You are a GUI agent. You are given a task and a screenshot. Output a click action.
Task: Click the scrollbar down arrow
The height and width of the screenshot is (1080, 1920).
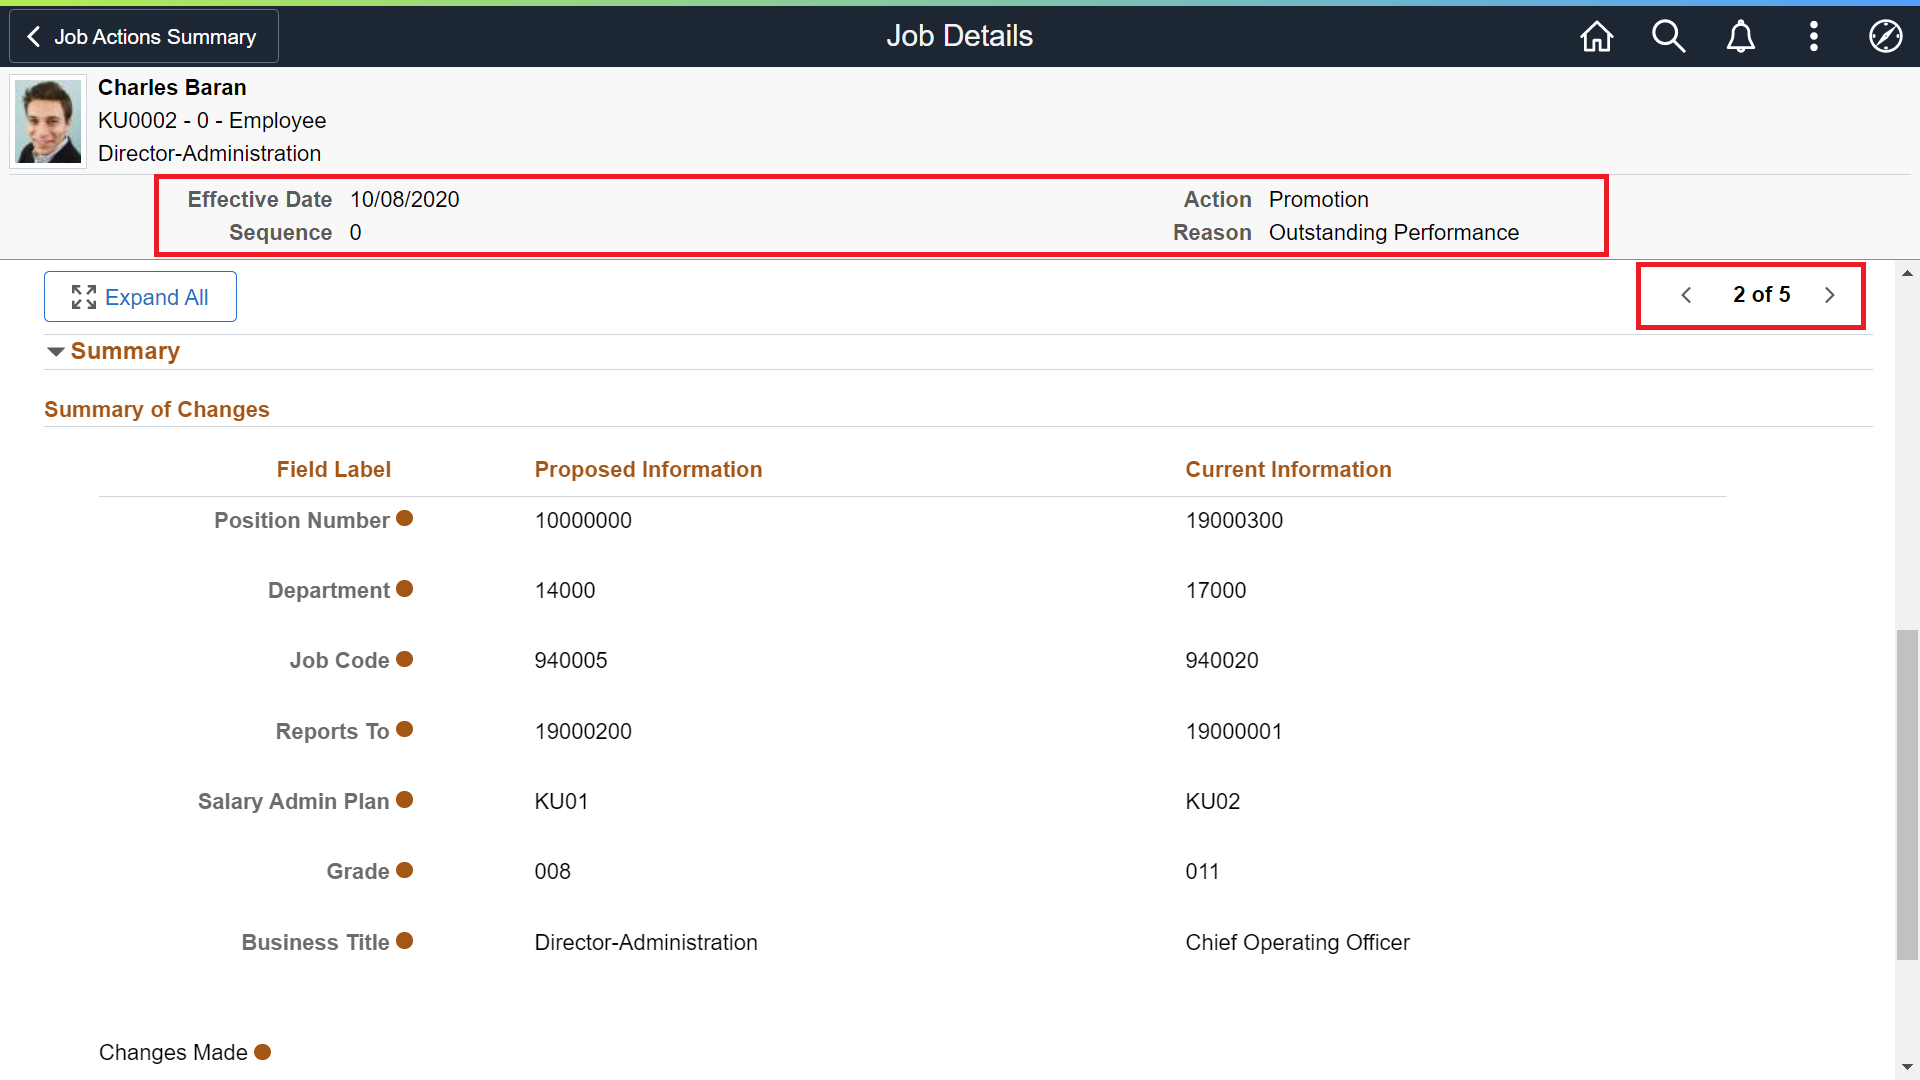pos(1907,1068)
